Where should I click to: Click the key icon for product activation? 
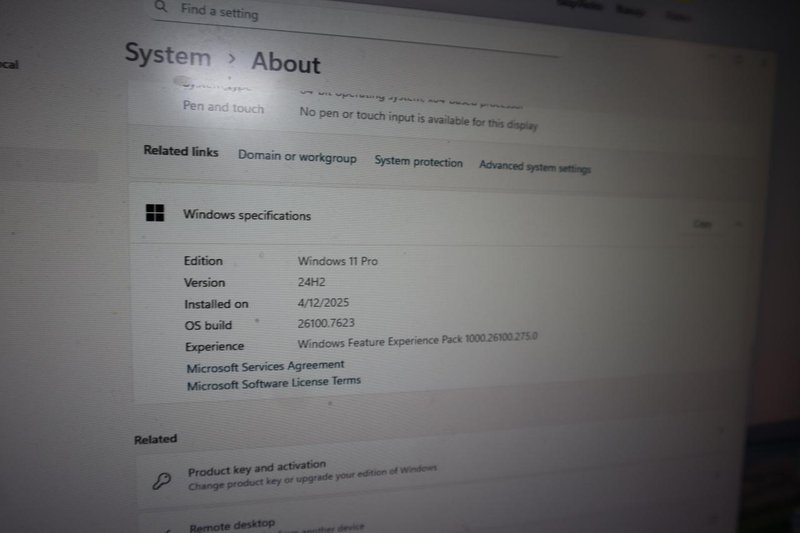[162, 480]
